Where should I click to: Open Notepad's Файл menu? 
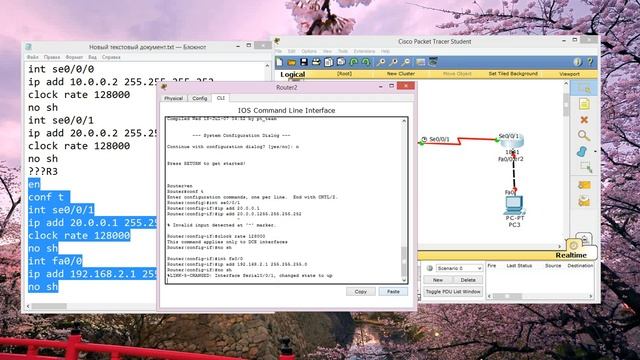pyautogui.click(x=33, y=57)
